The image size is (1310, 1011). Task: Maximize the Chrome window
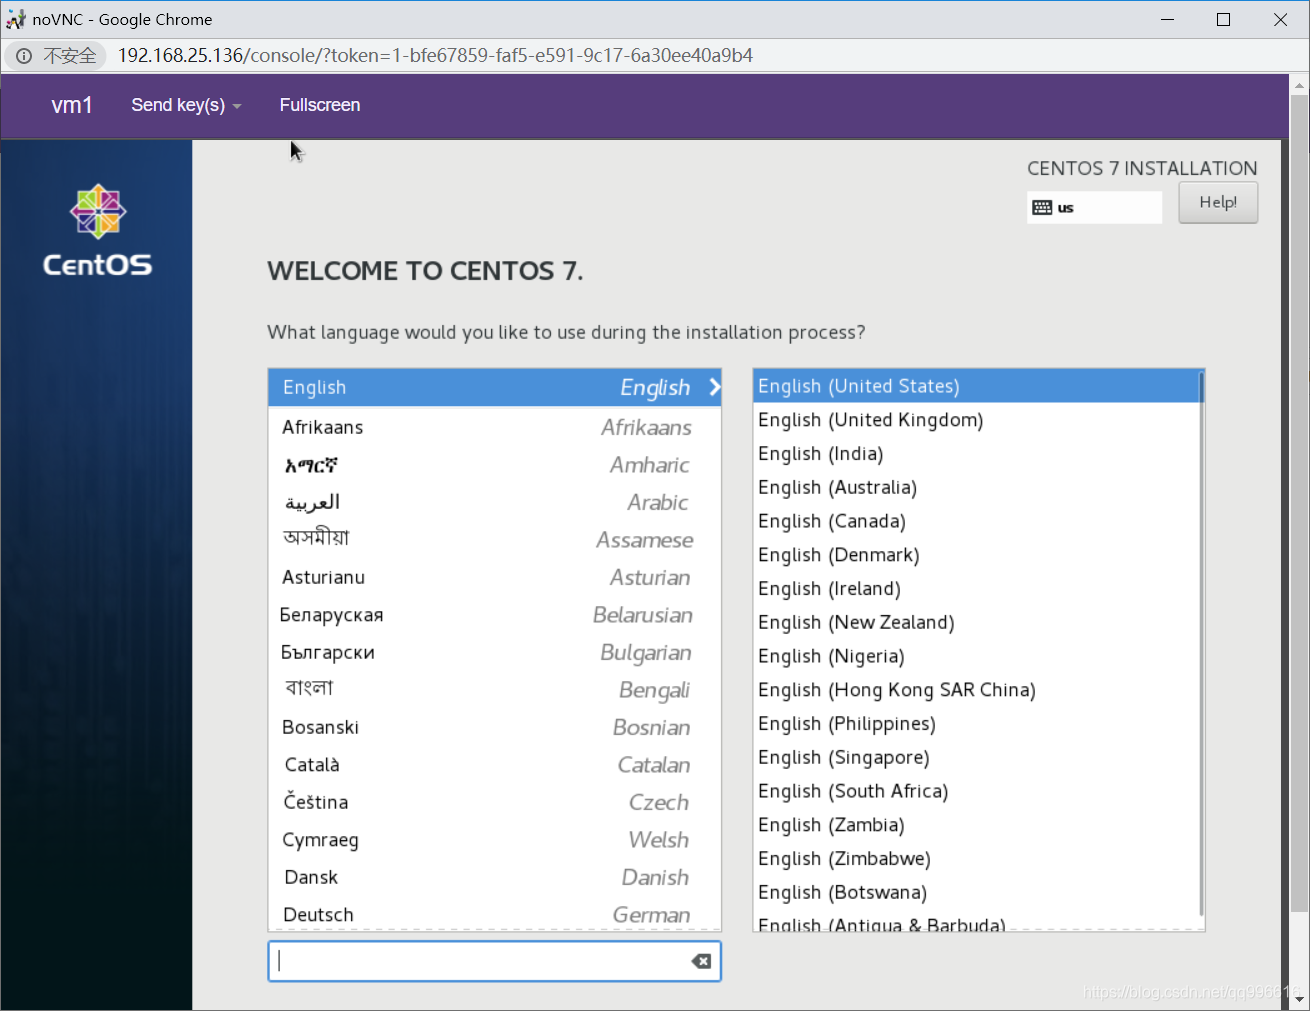pyautogui.click(x=1223, y=19)
